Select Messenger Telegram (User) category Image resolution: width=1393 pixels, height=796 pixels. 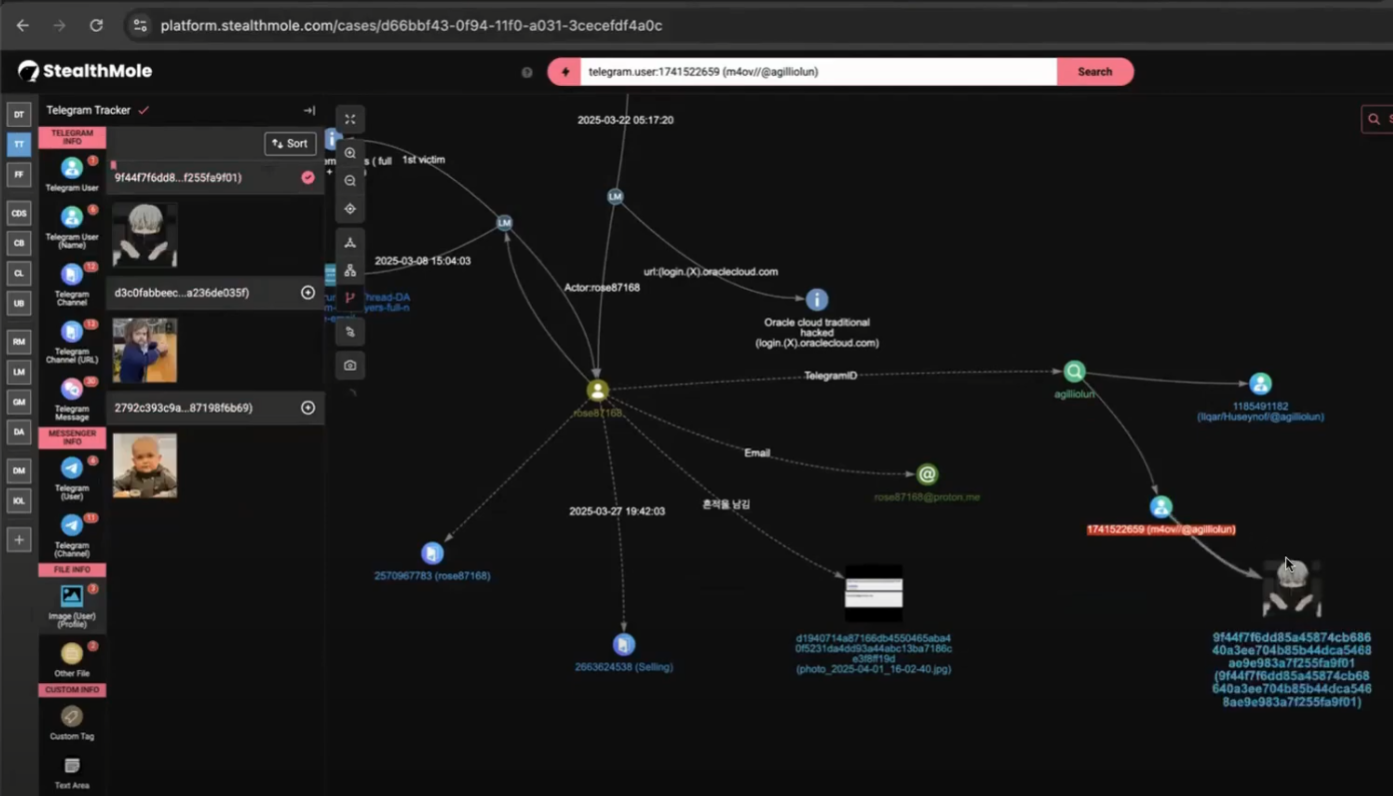pos(72,476)
